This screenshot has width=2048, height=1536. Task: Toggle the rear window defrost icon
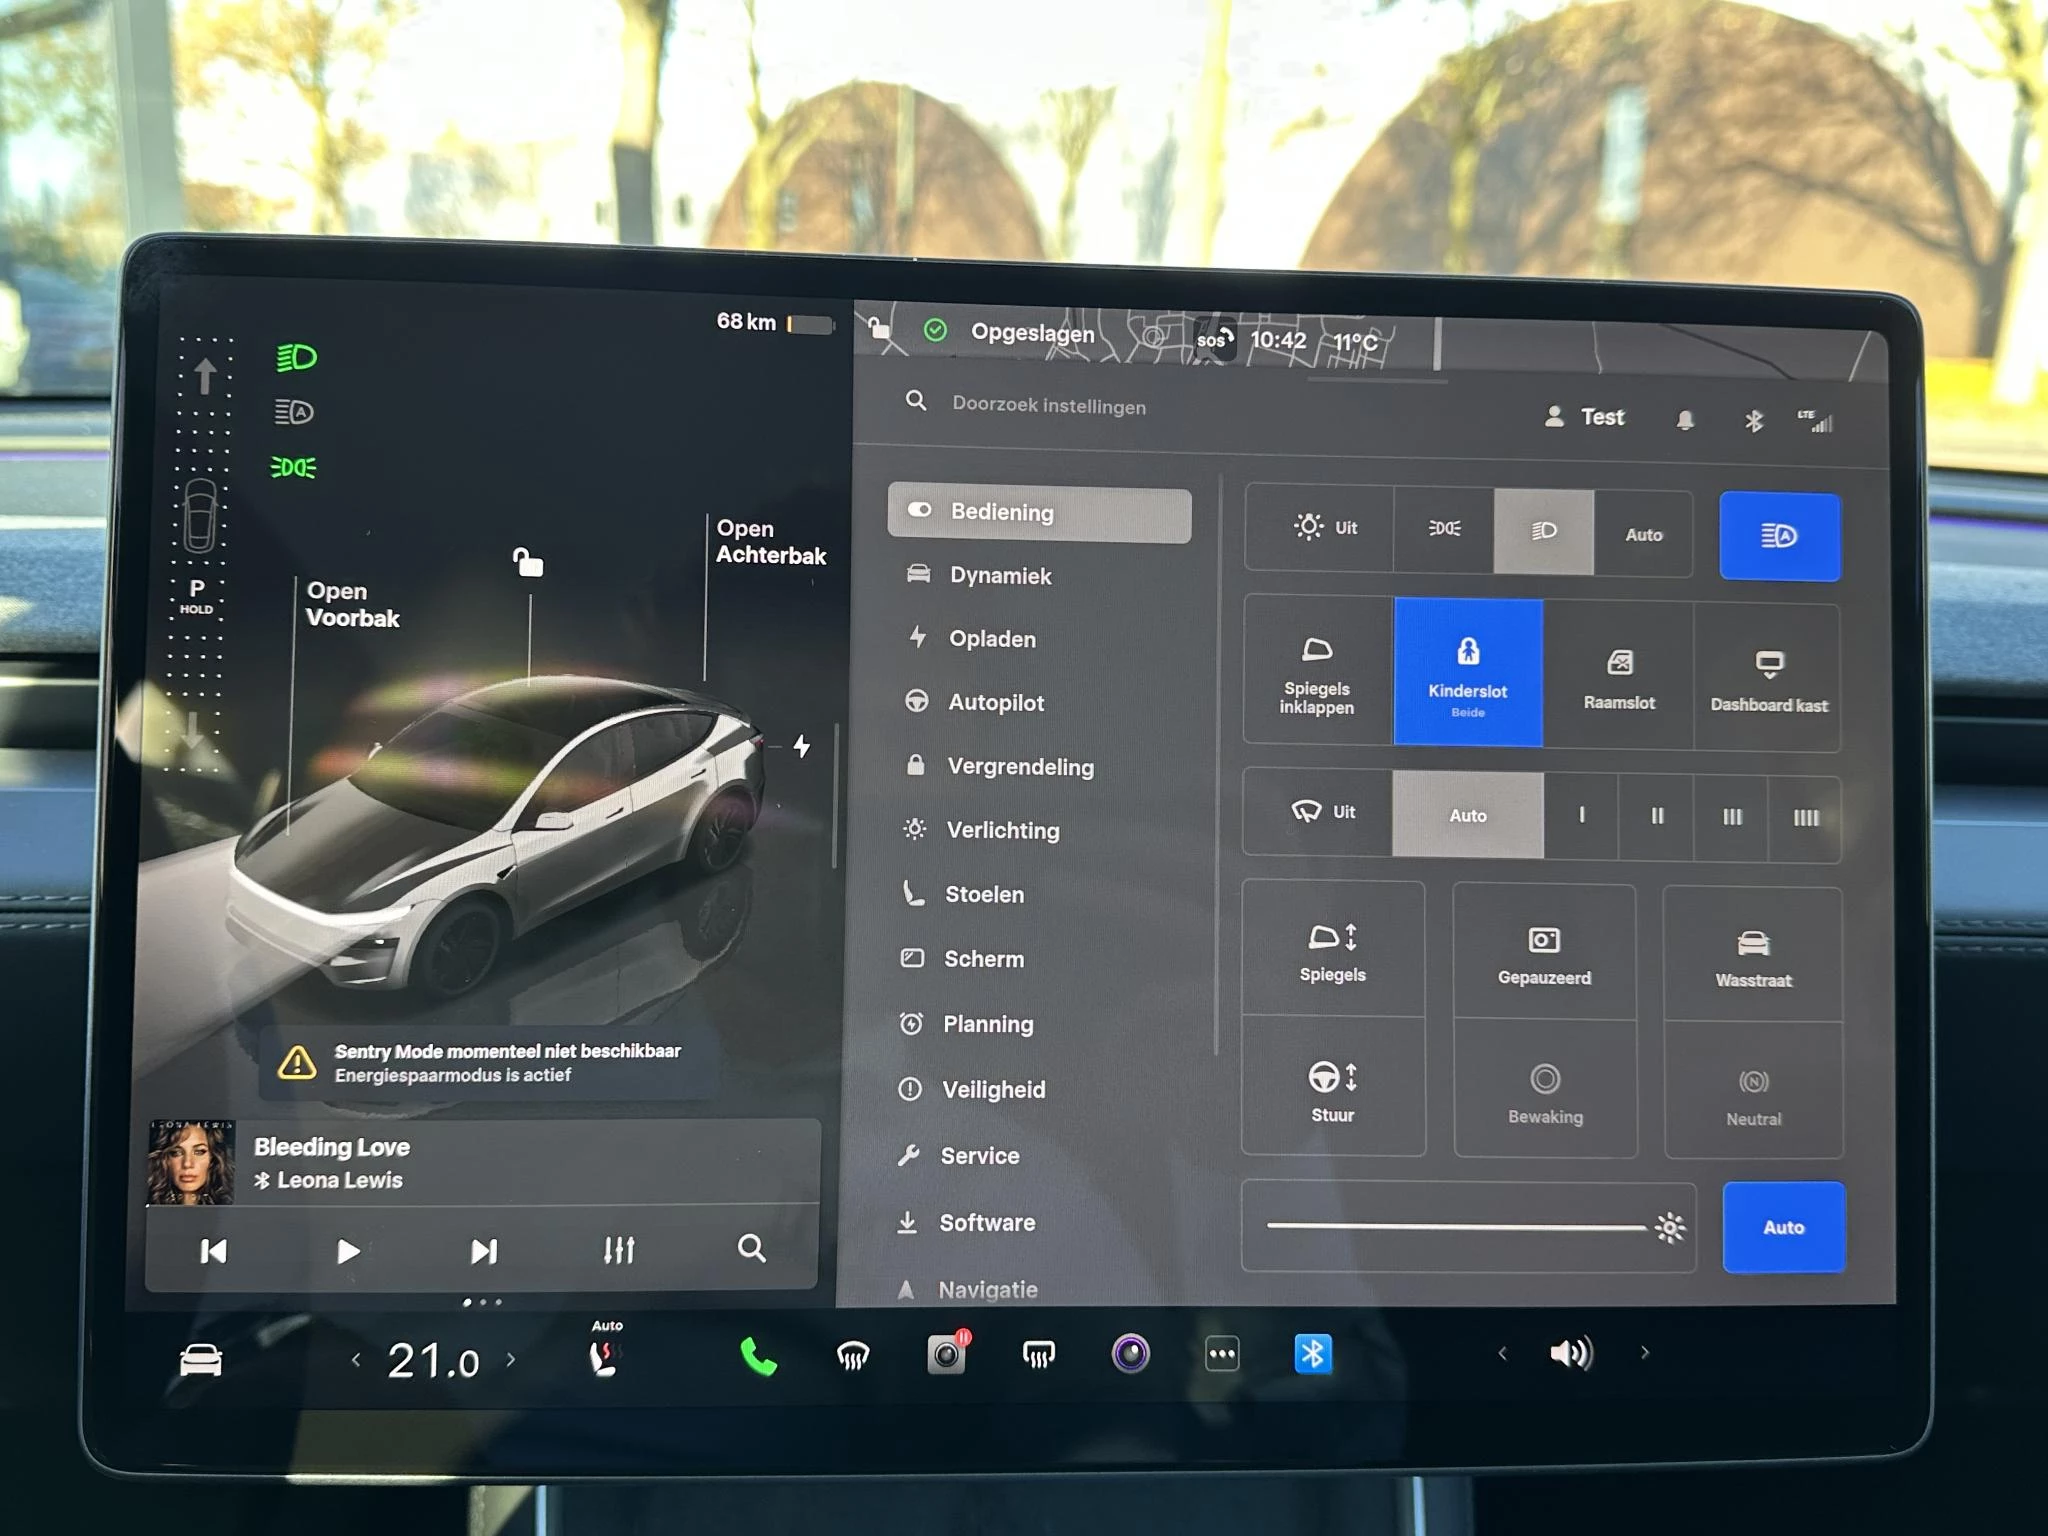(x=1037, y=1355)
